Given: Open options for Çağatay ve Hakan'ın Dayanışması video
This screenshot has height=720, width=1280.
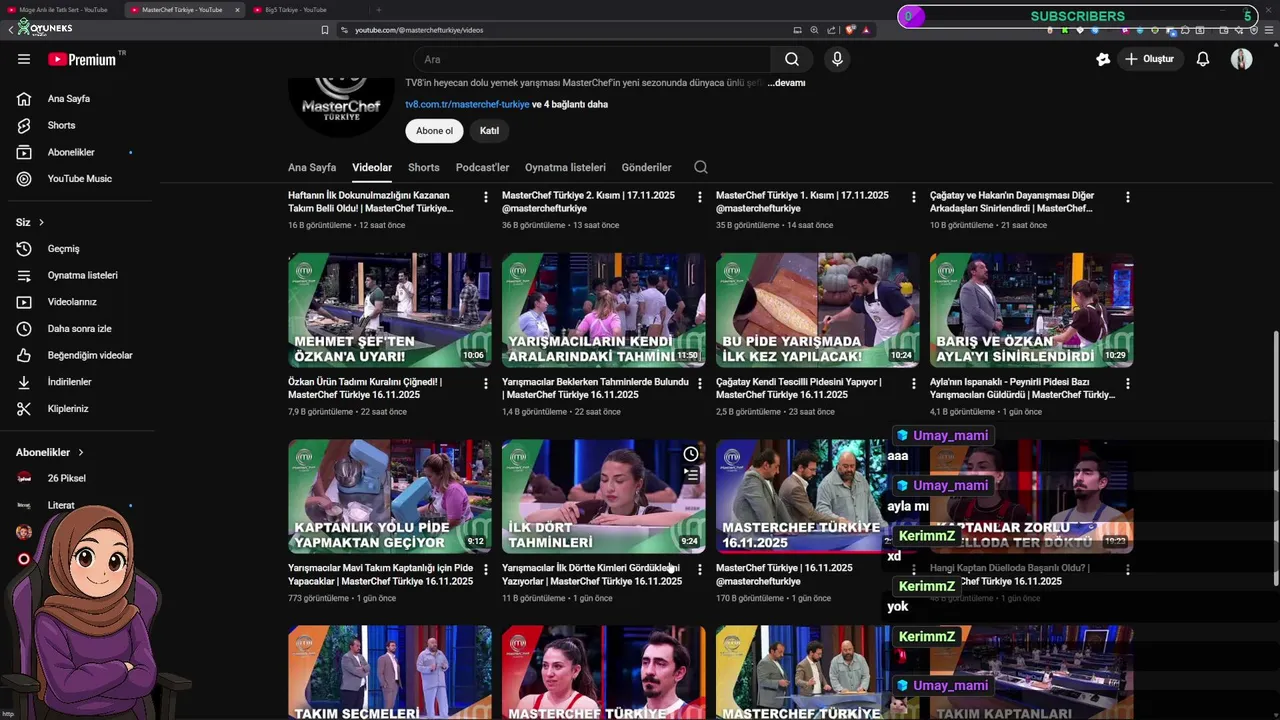Looking at the screenshot, I should (1128, 197).
